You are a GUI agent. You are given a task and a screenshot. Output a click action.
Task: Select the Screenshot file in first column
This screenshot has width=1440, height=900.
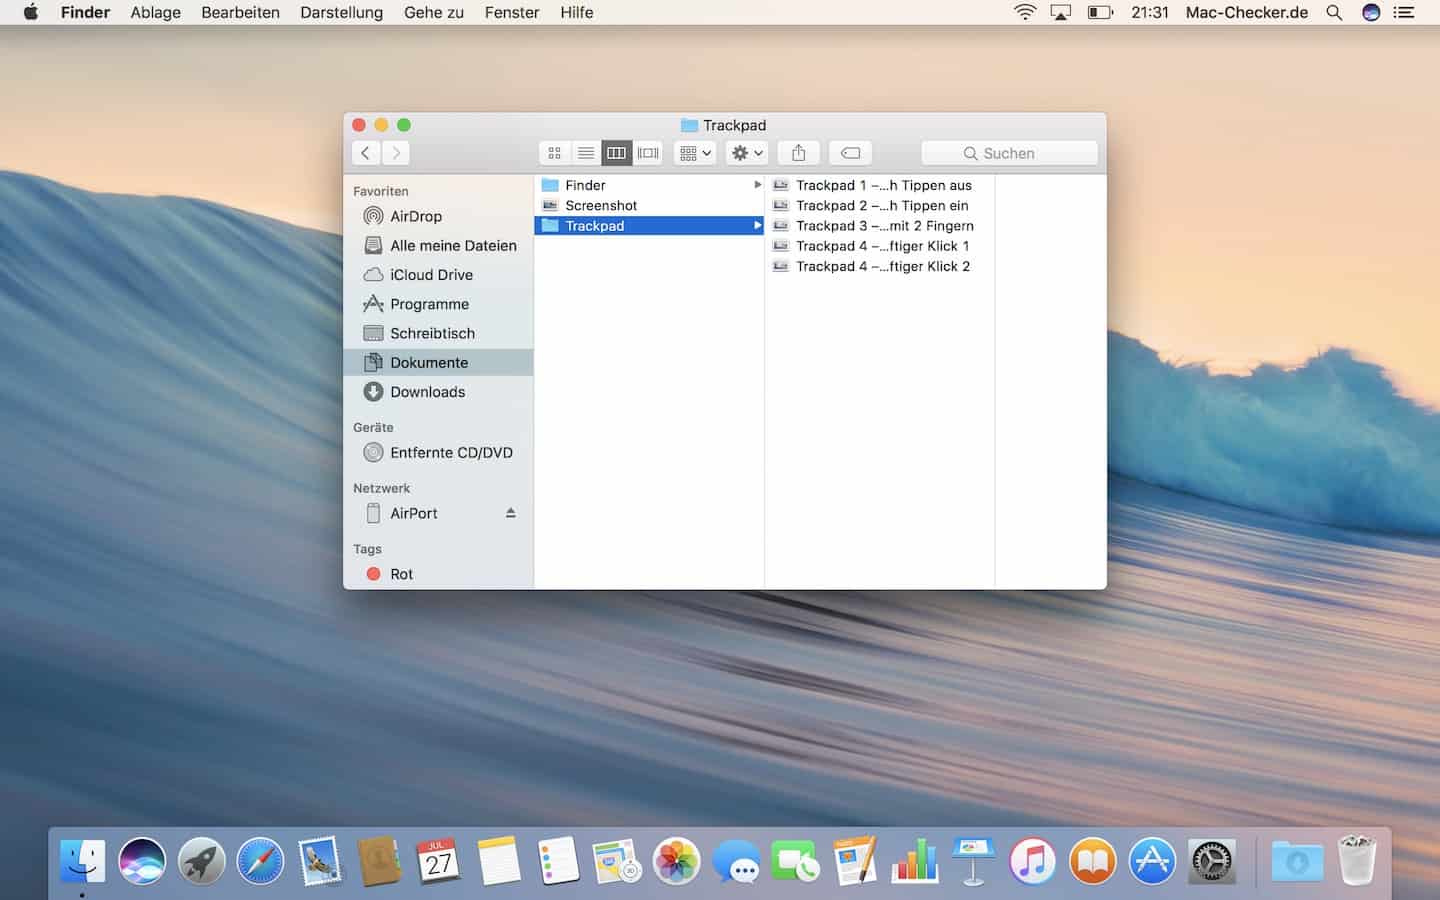649,205
